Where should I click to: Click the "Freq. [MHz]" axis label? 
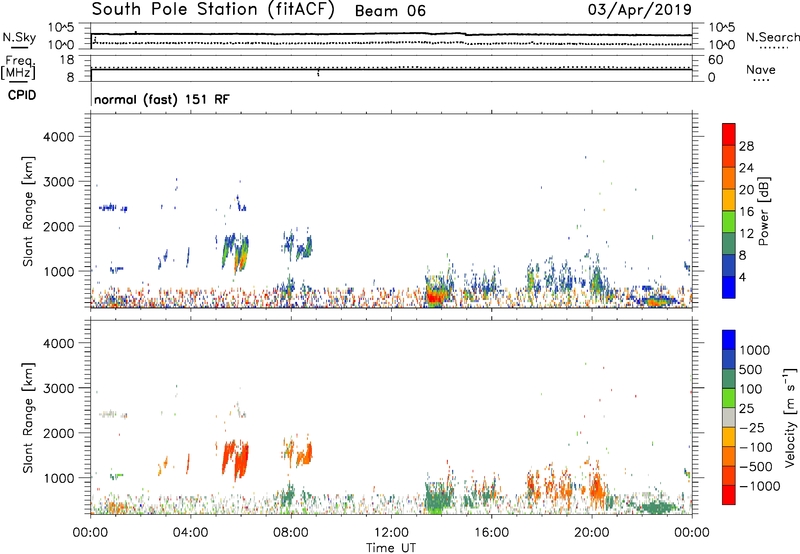point(18,68)
